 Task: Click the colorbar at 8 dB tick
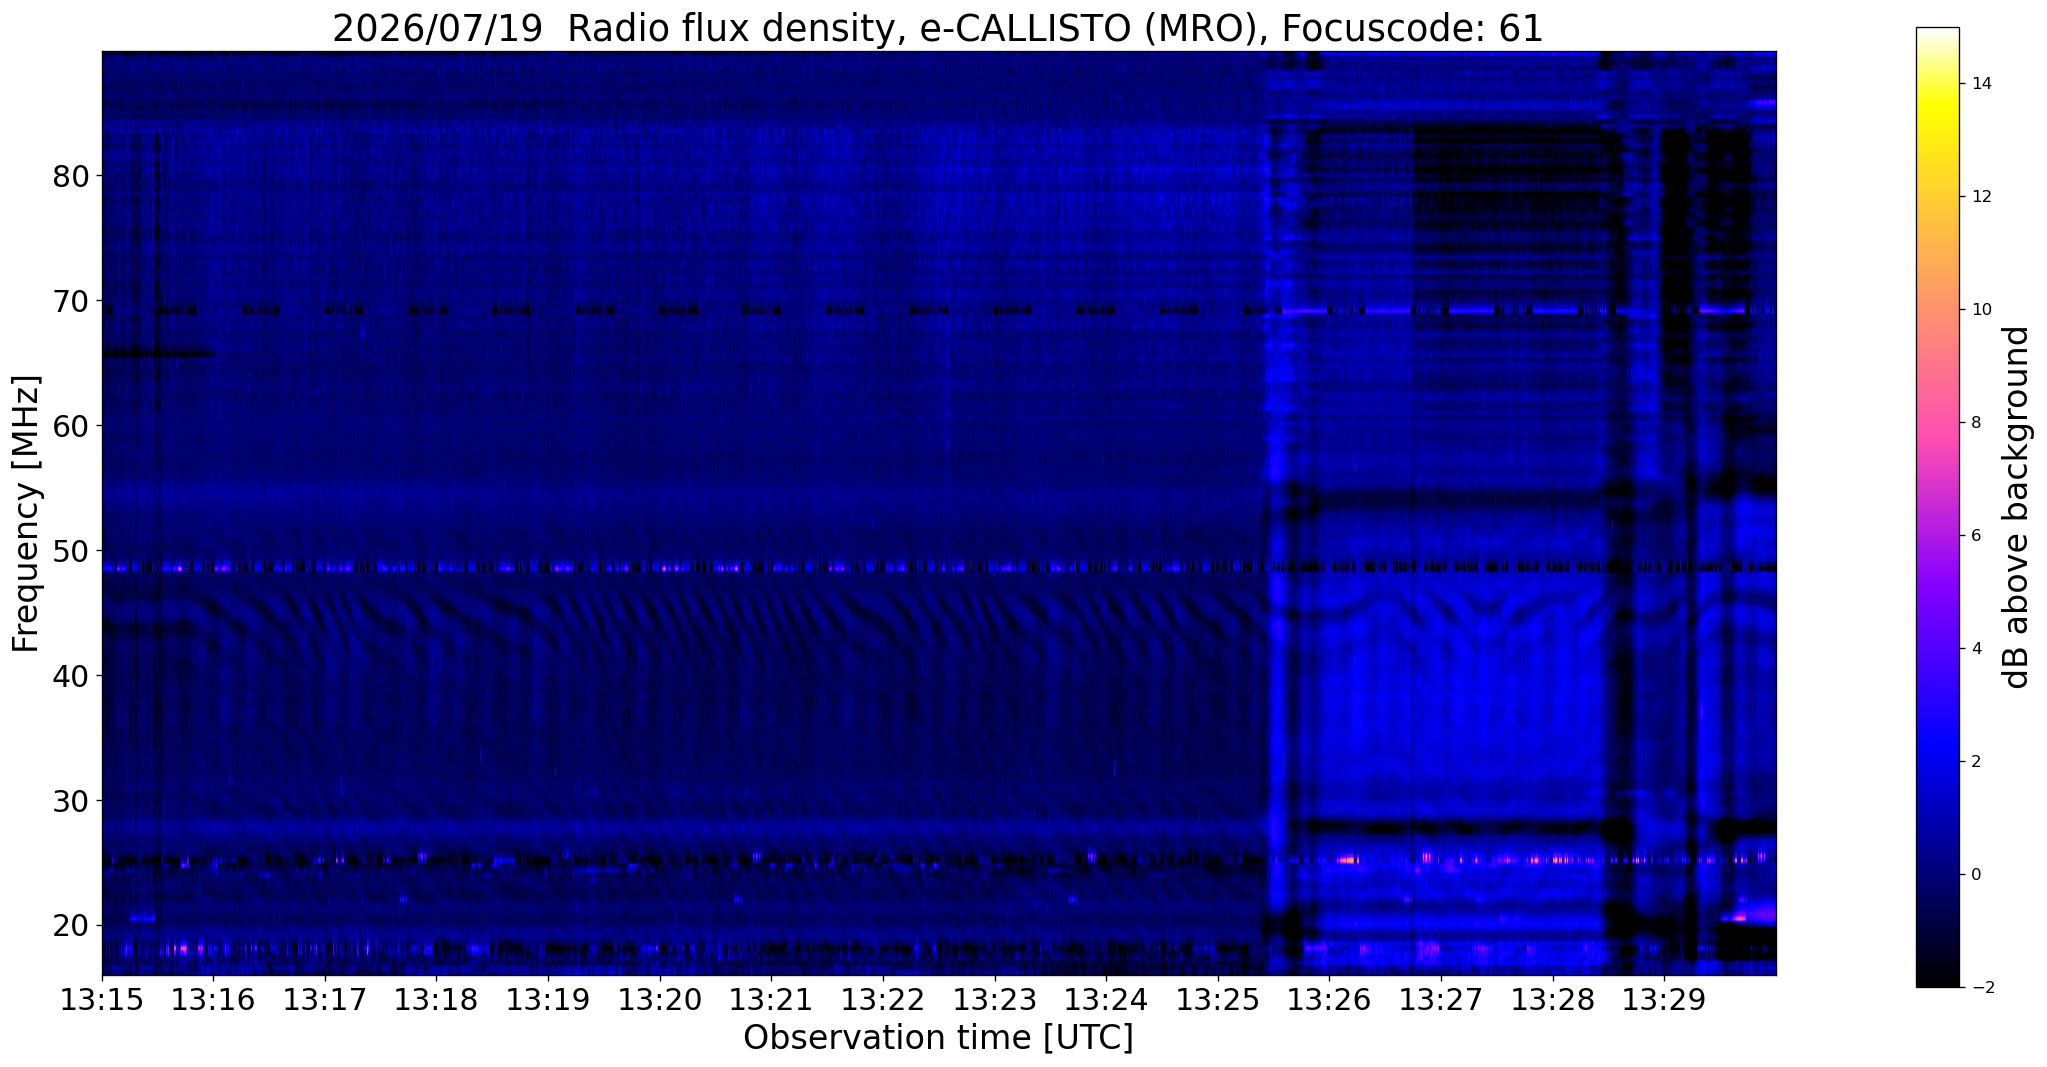pyautogui.click(x=1937, y=422)
